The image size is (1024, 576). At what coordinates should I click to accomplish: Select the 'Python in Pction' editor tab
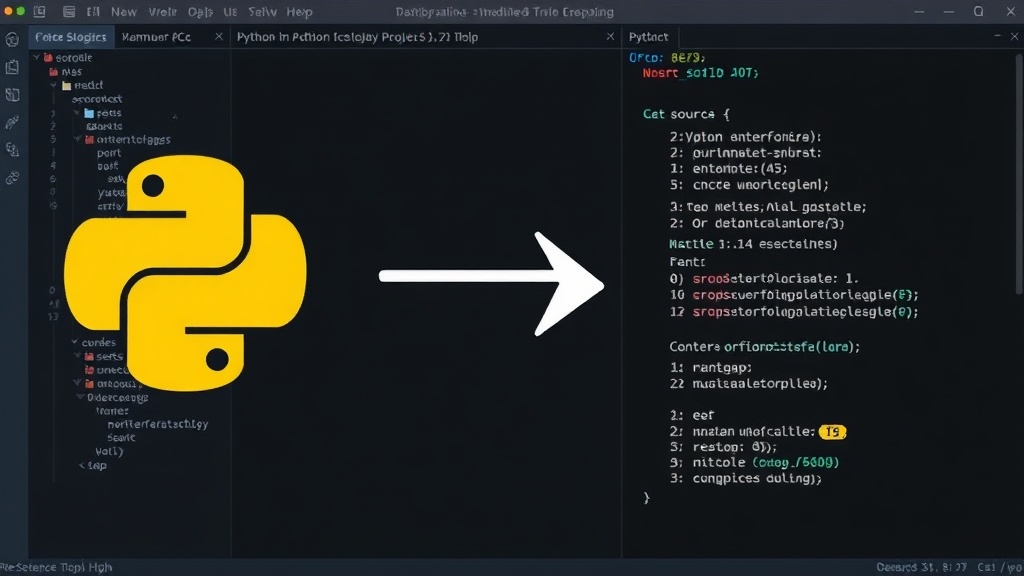(357, 37)
